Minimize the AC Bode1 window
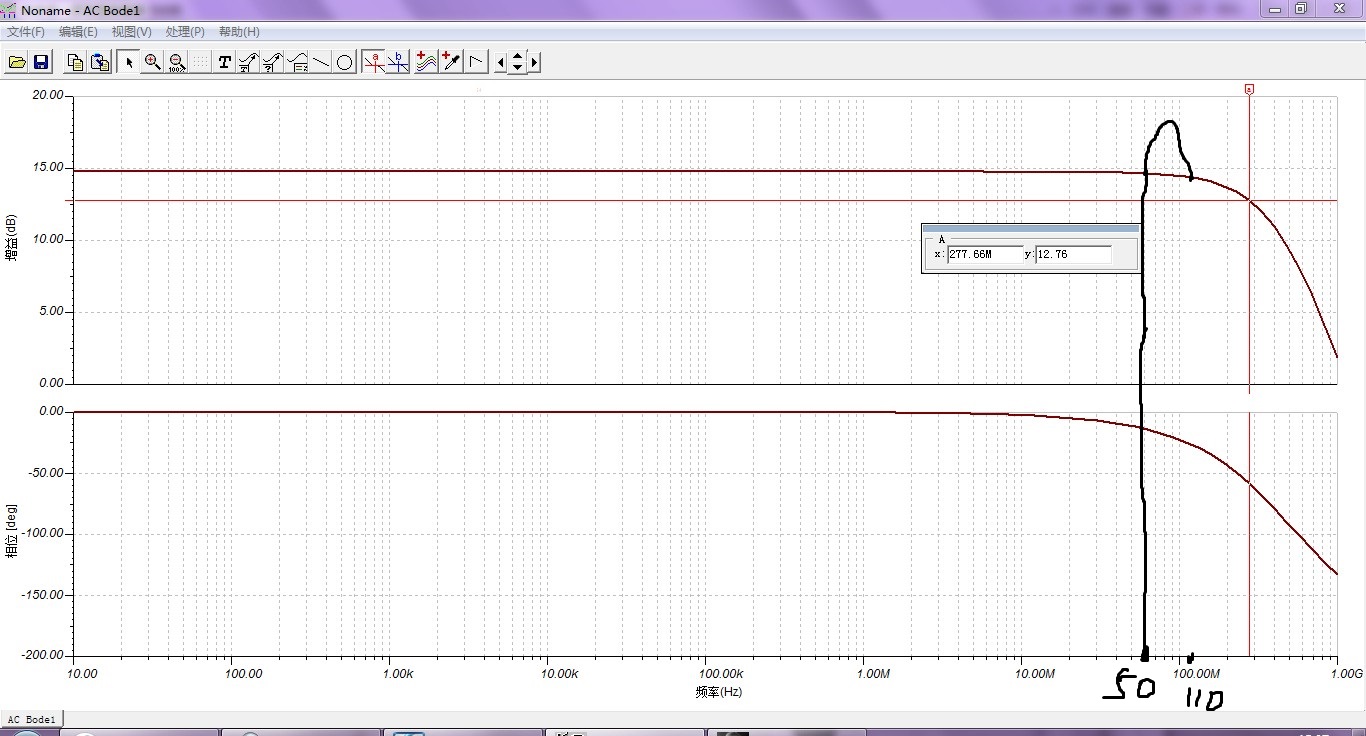1366x736 pixels. [1274, 9]
